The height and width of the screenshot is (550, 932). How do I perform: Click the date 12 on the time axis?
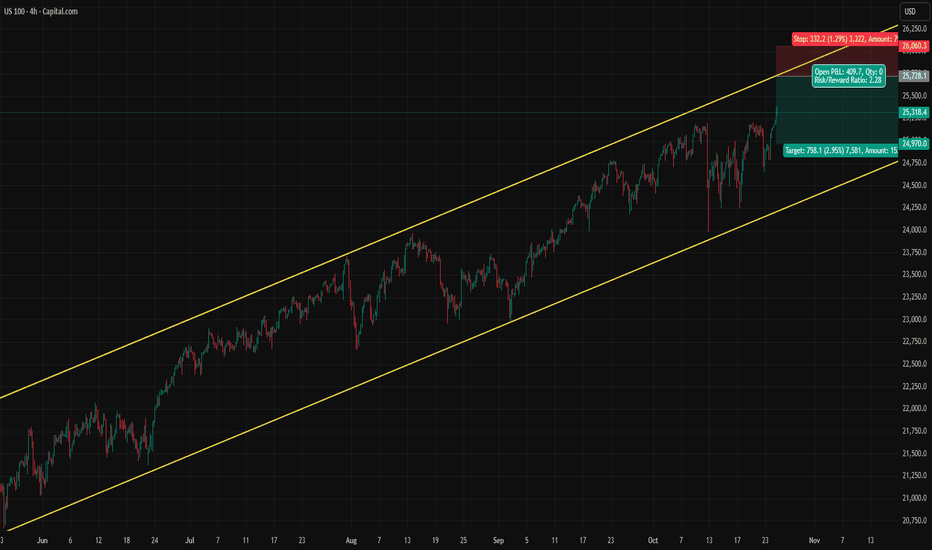point(98,540)
